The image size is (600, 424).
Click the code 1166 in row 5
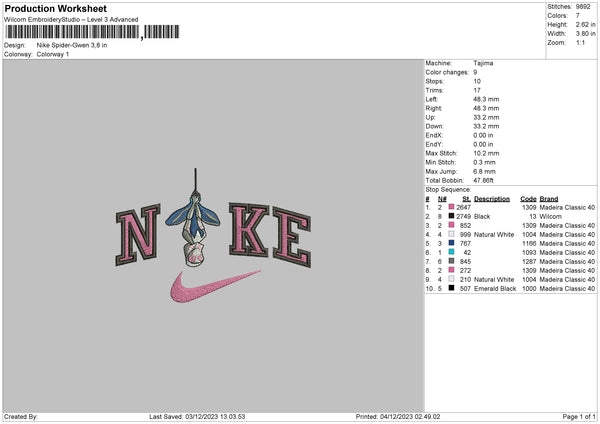tap(529, 243)
